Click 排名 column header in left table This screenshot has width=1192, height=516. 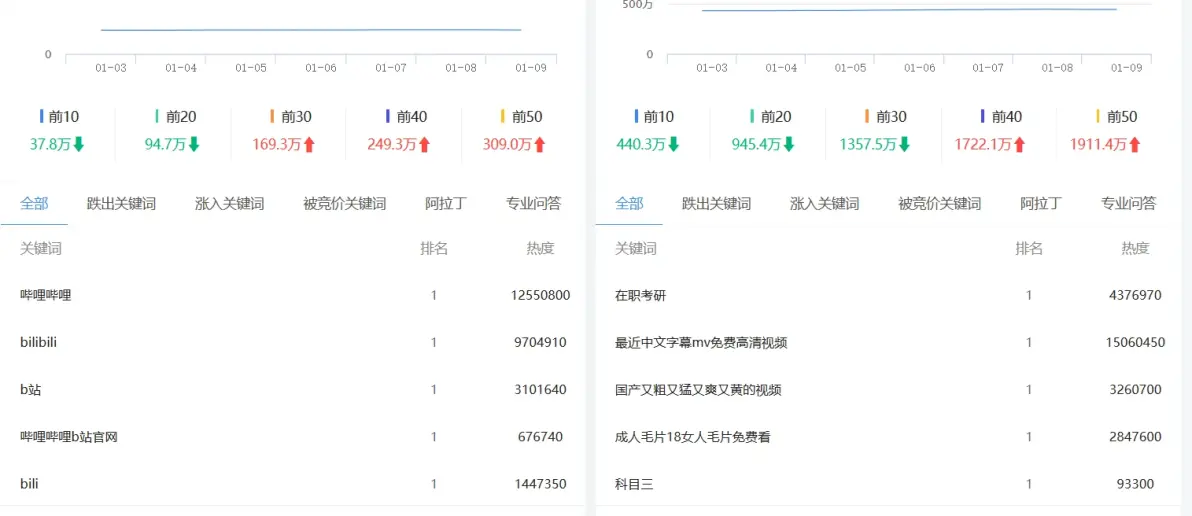point(434,249)
